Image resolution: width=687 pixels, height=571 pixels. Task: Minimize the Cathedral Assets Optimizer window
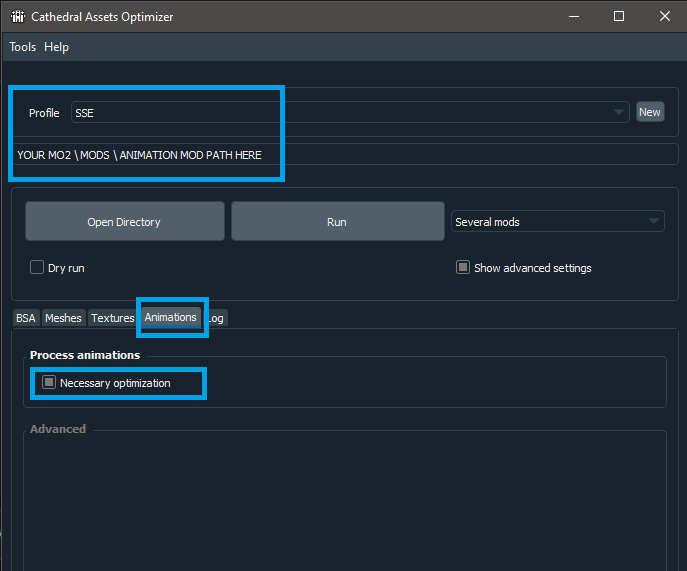coord(574,17)
